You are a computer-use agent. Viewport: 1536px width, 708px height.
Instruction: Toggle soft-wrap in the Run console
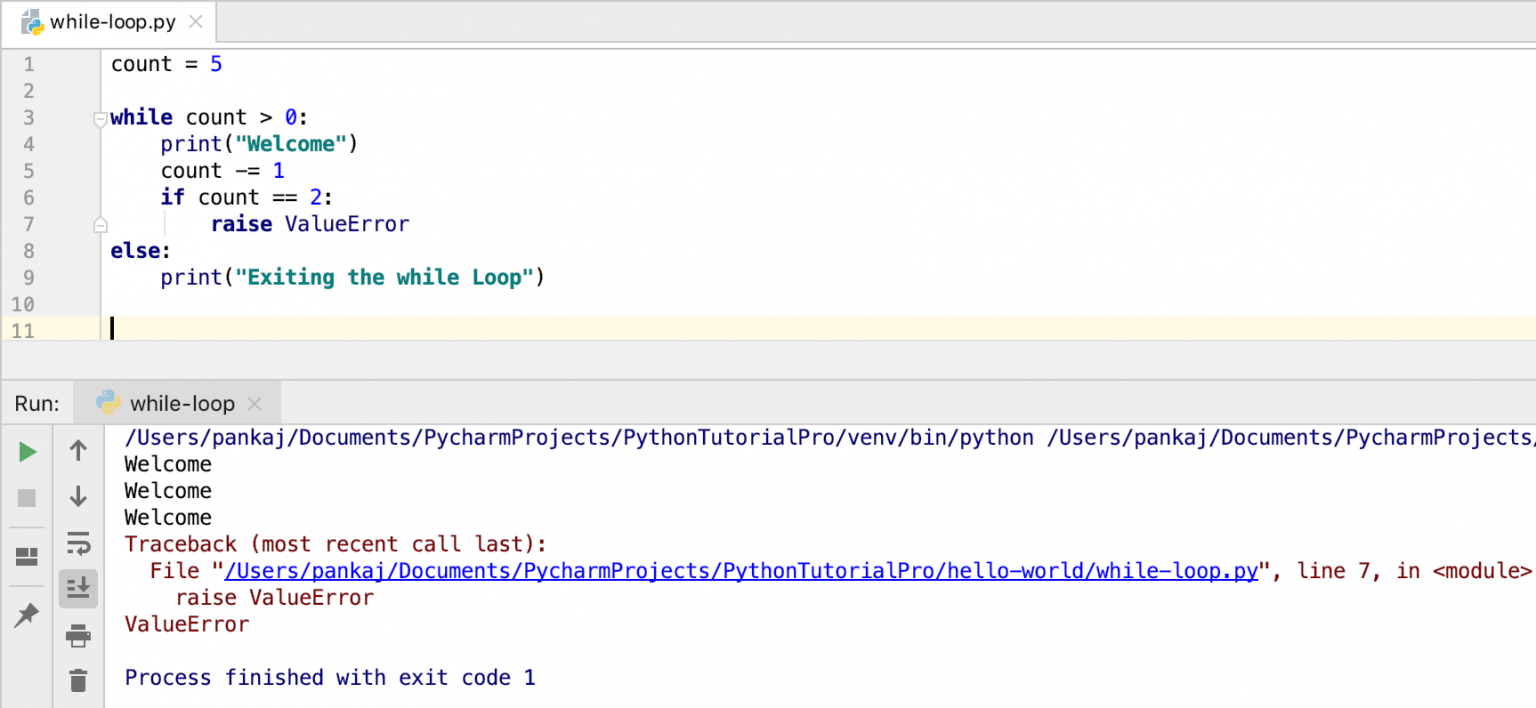click(x=78, y=543)
